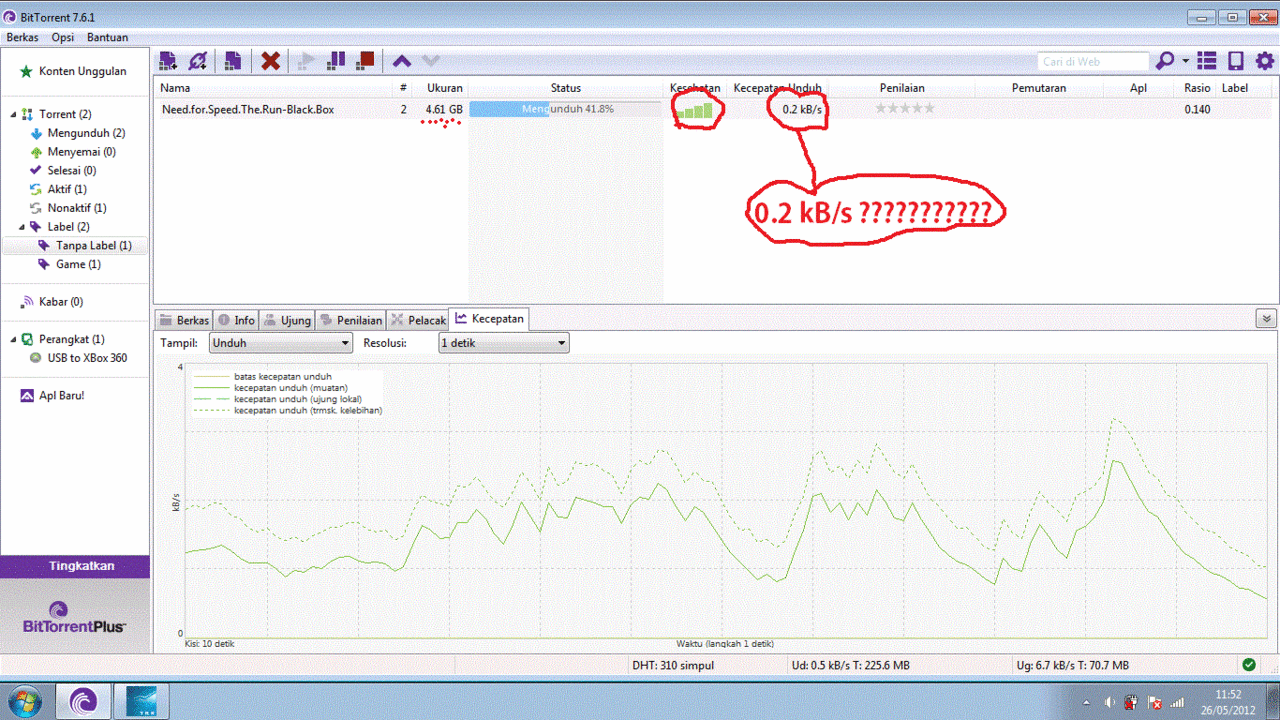The image size is (1280, 720).
Task: Switch to the Ujung tab
Action: [287, 320]
